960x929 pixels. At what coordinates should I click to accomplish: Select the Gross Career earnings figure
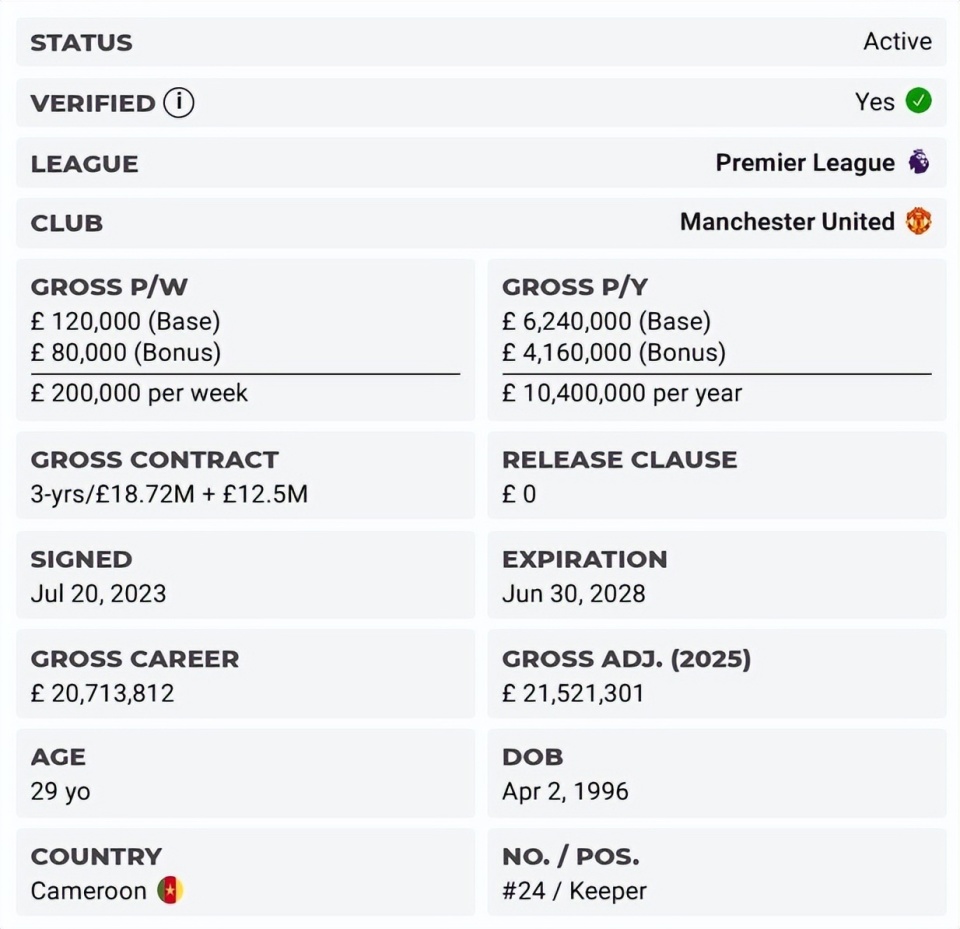point(102,693)
